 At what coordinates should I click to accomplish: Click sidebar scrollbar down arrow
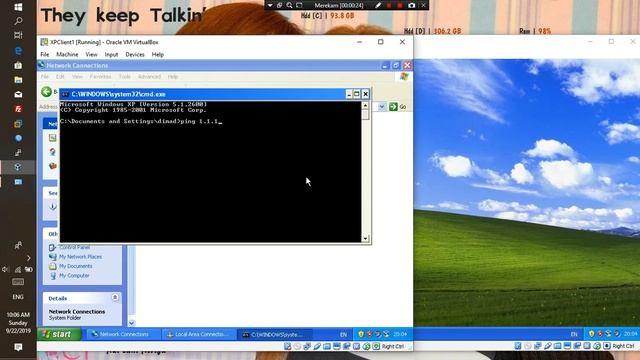click(131, 323)
